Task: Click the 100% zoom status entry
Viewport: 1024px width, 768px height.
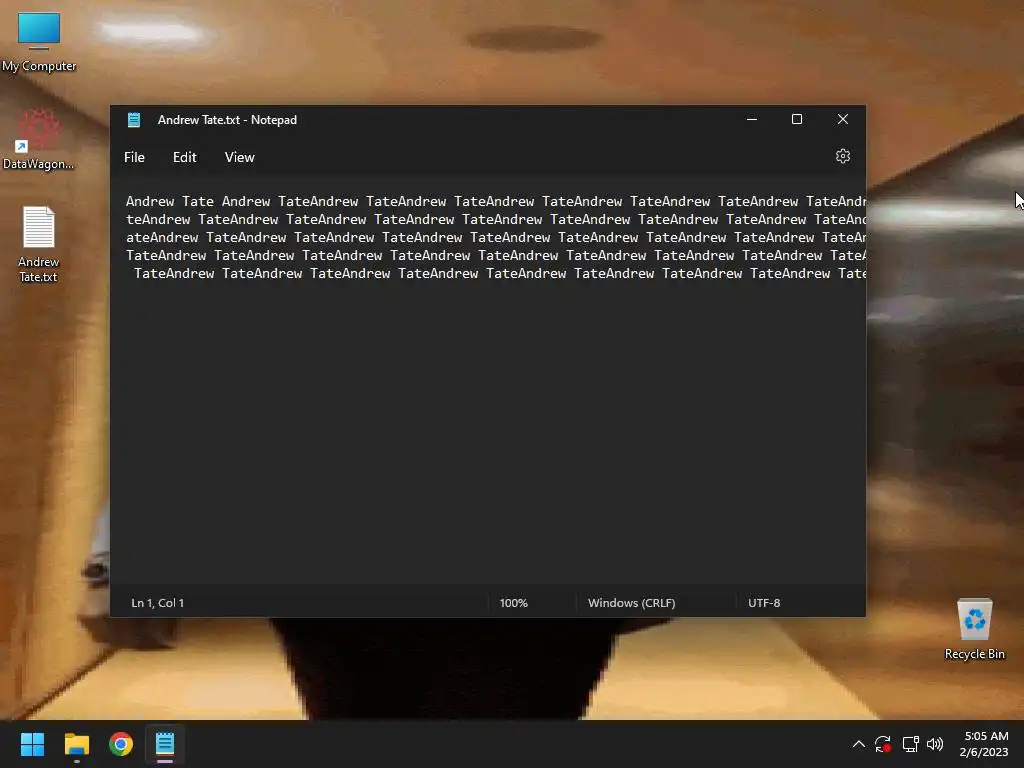Action: click(513, 603)
